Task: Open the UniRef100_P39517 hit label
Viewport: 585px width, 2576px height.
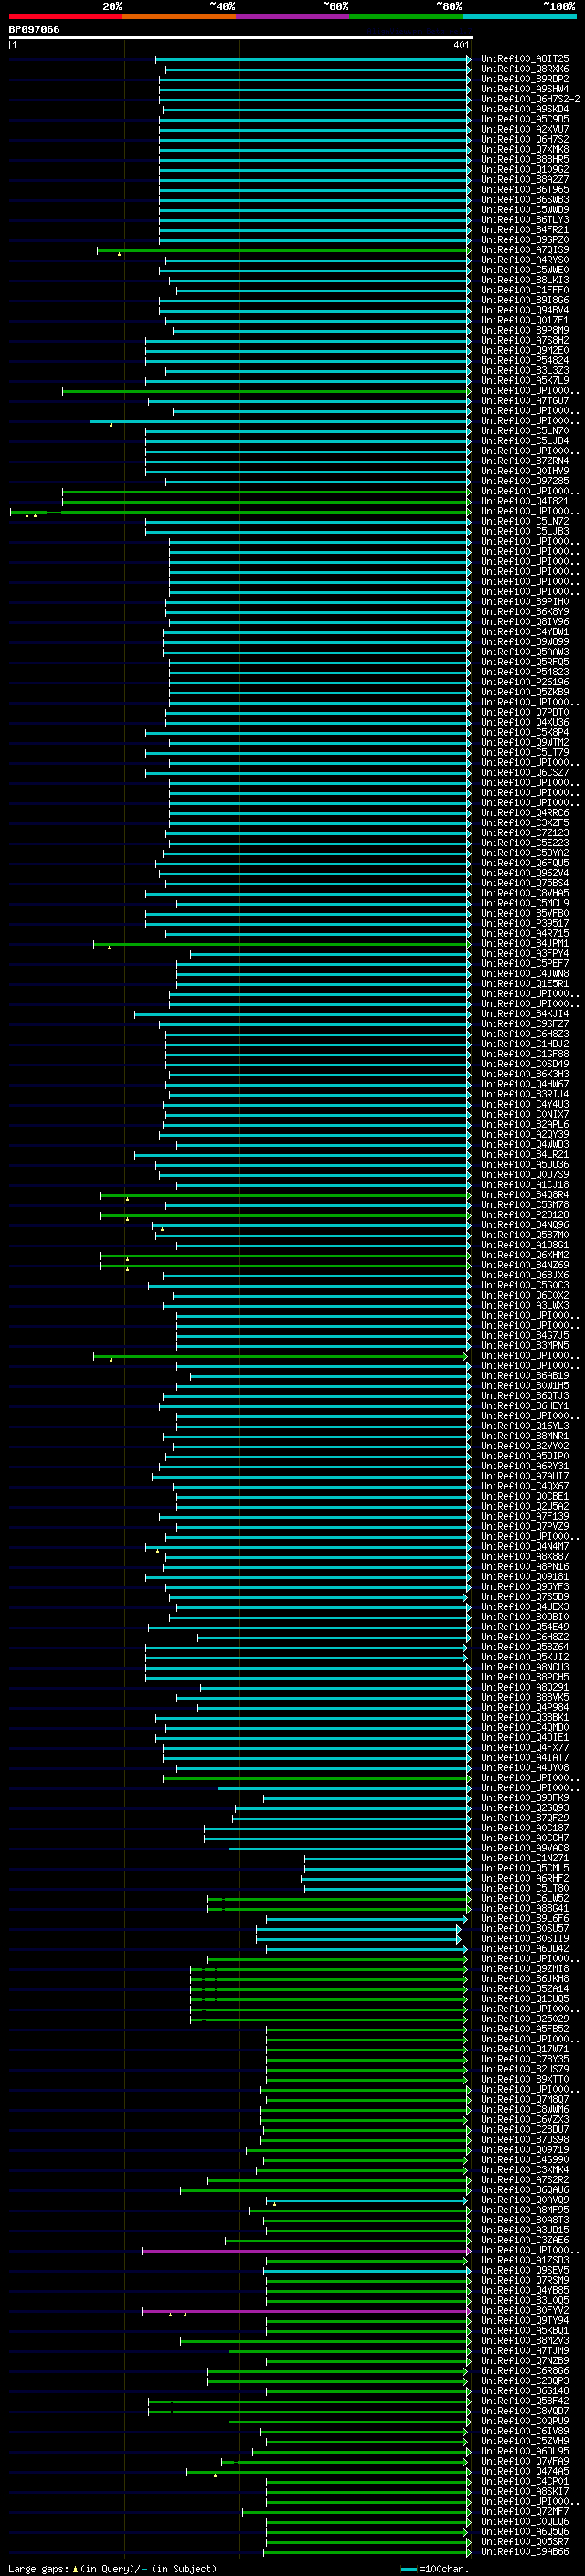Action: pyautogui.click(x=525, y=923)
